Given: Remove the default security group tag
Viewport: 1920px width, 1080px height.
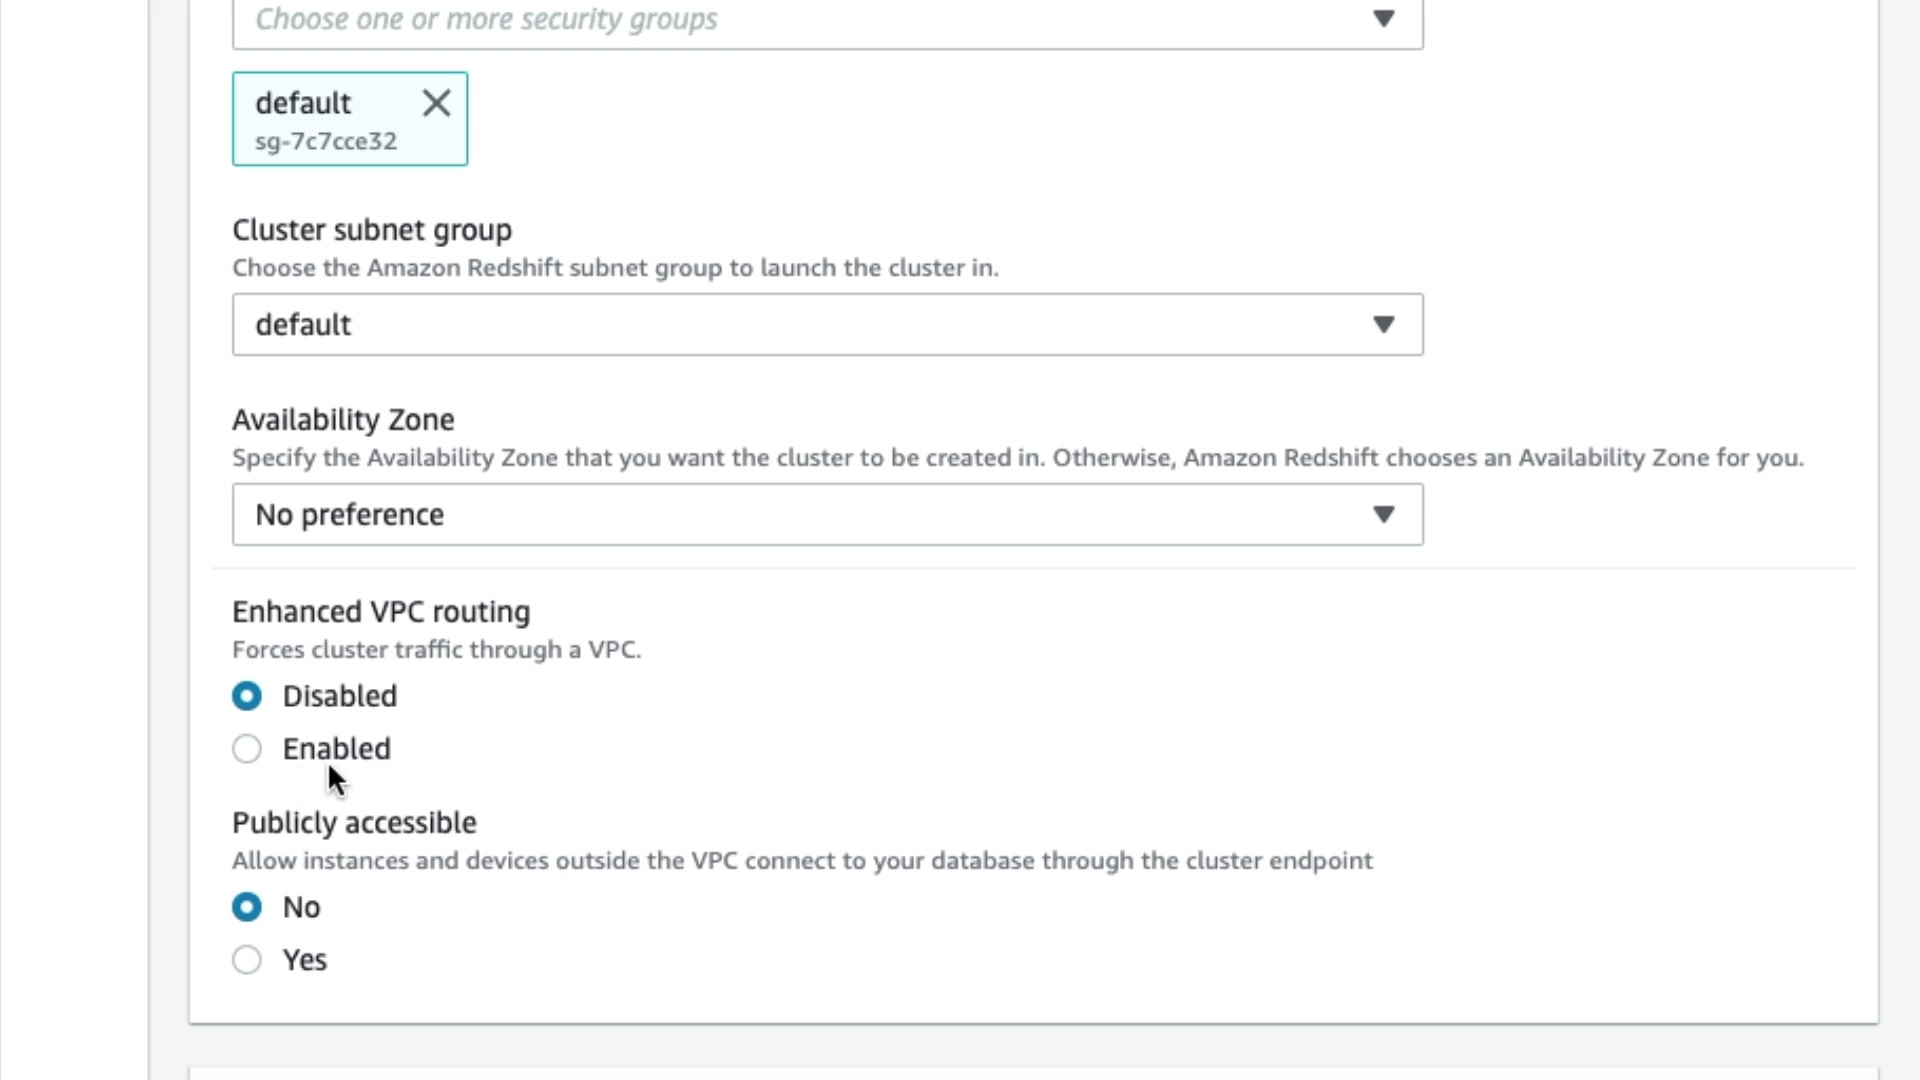Looking at the screenshot, I should tap(436, 103).
